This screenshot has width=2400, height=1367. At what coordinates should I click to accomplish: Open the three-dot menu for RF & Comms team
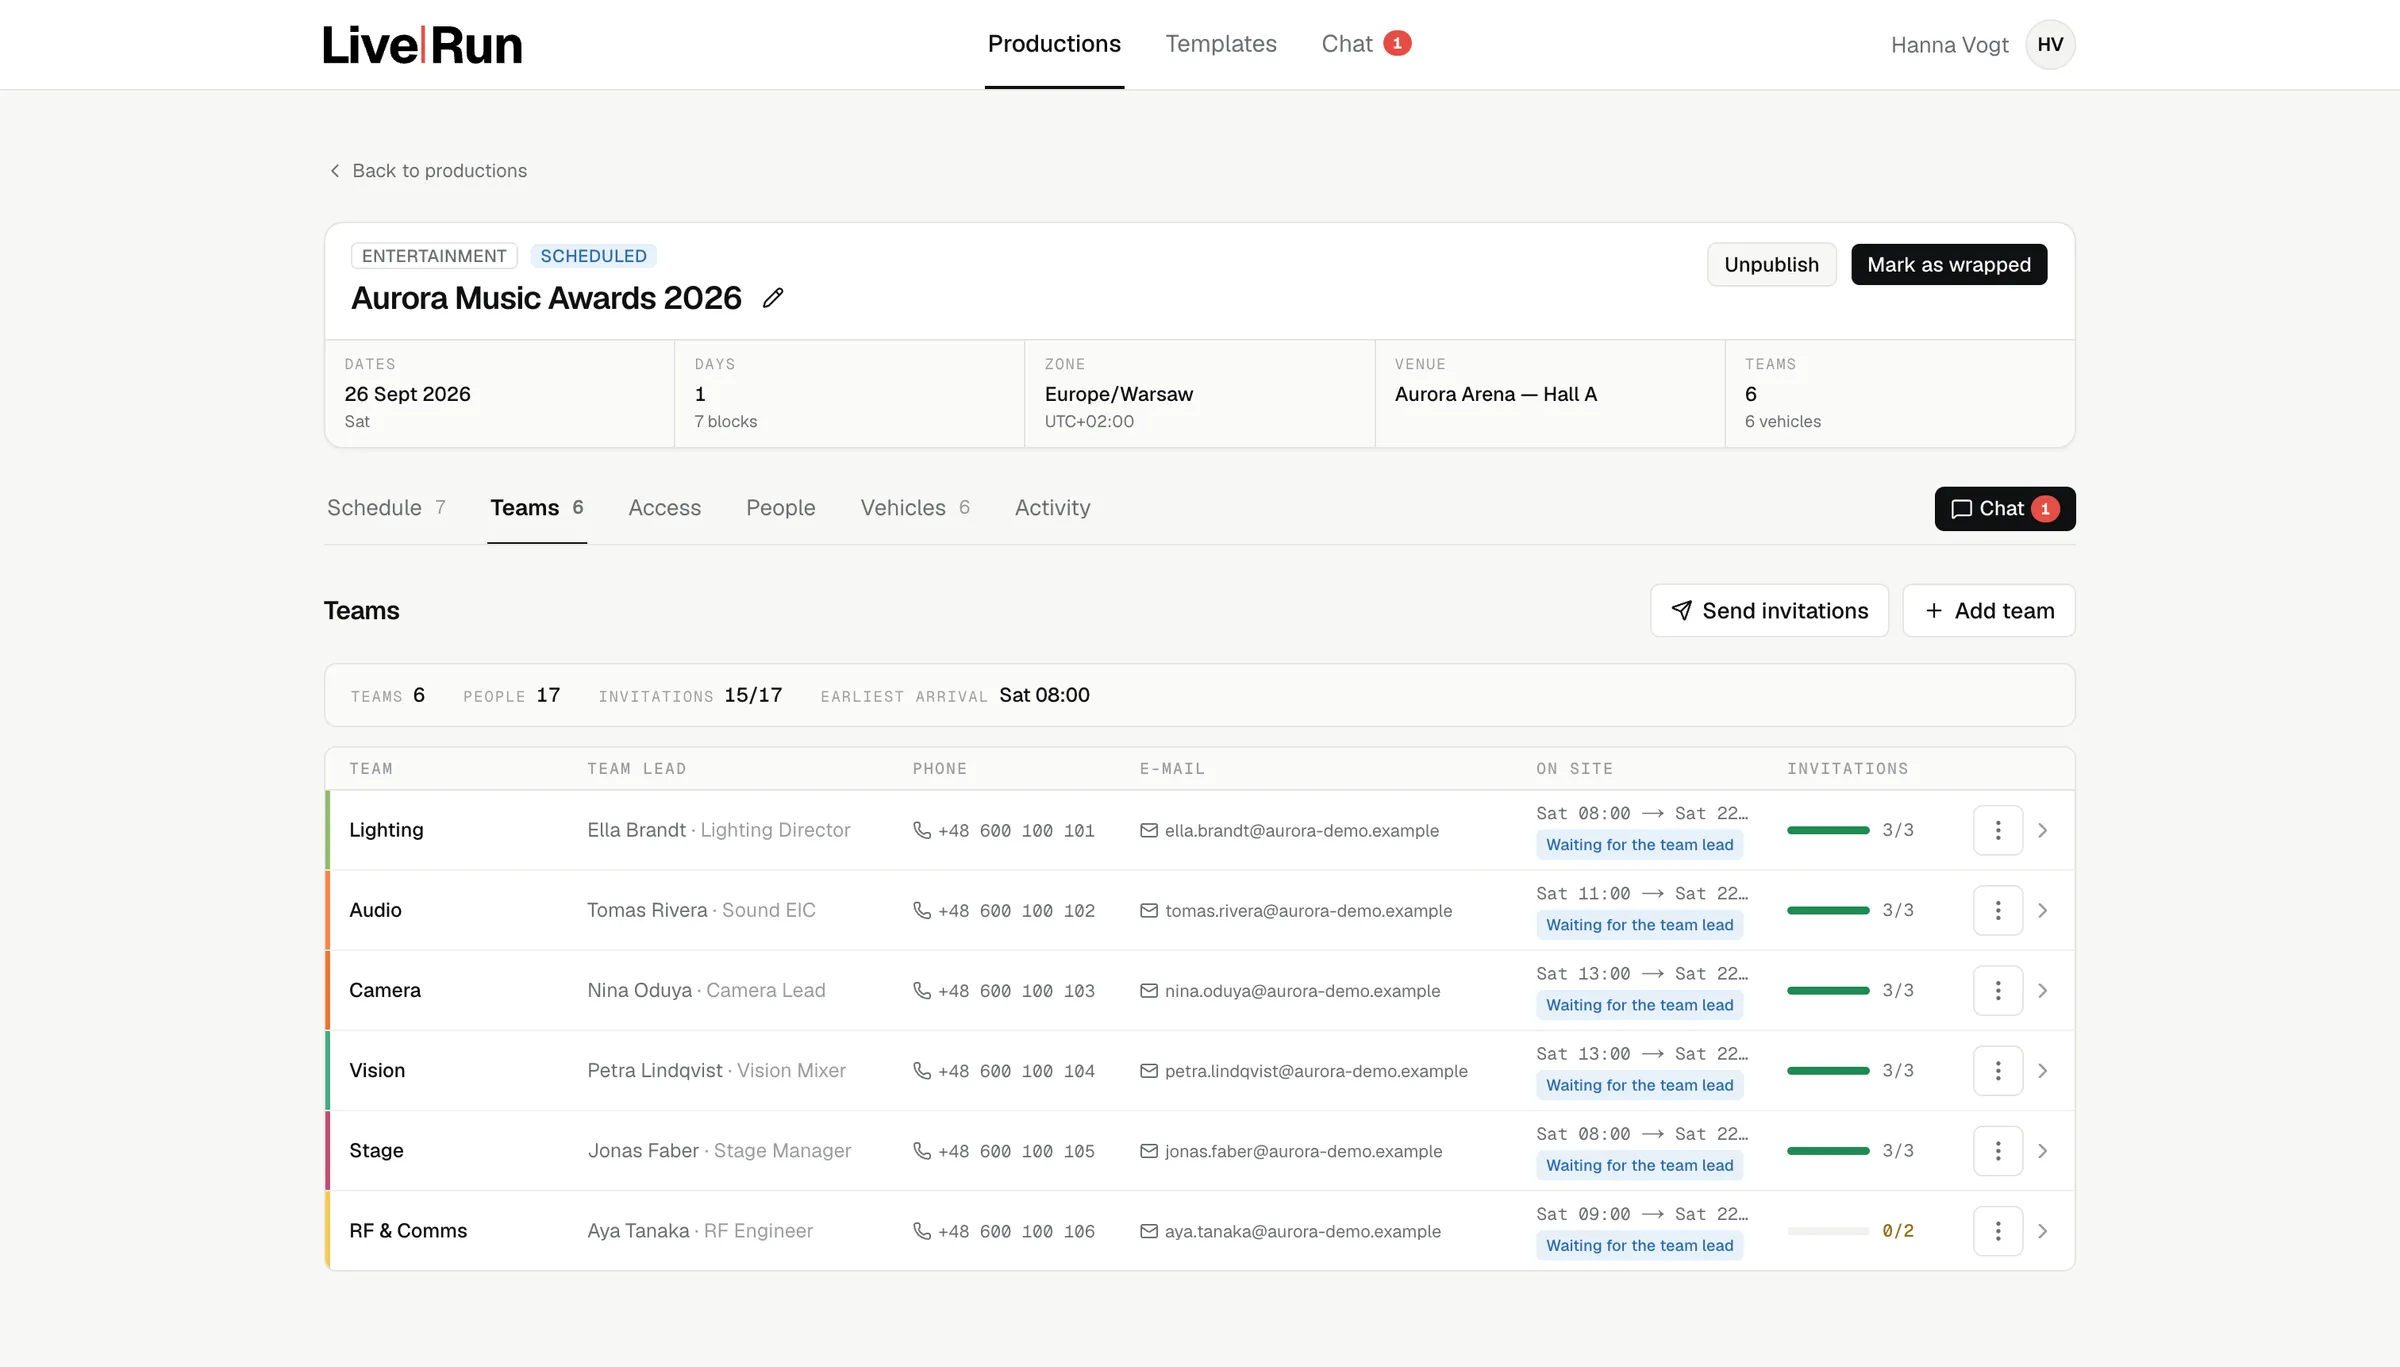click(x=1998, y=1231)
